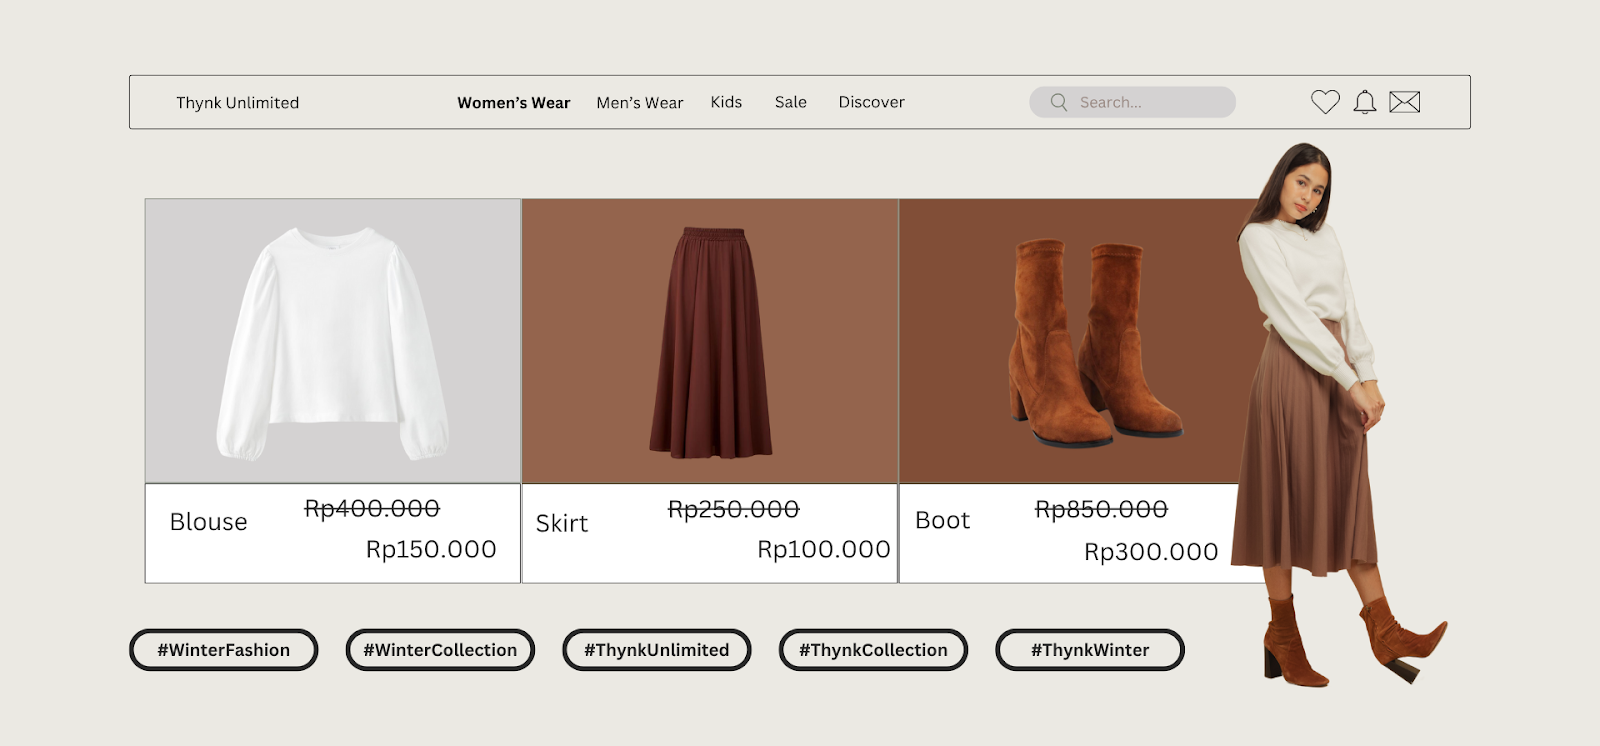Select the Kids menu item

tap(726, 102)
